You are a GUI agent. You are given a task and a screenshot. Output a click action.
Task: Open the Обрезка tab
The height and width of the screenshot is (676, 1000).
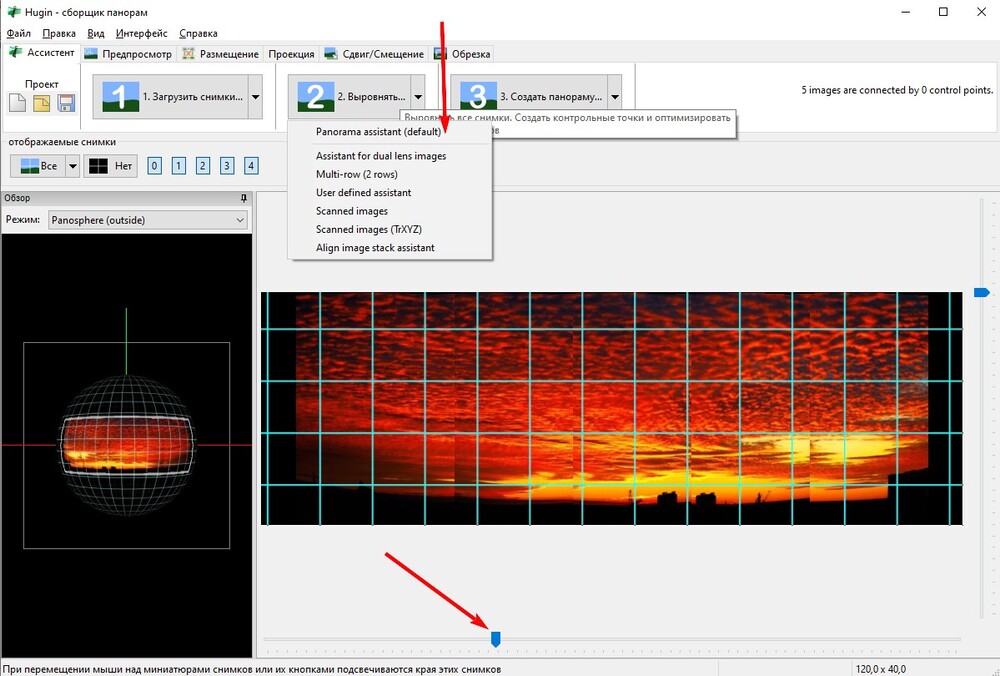point(463,54)
